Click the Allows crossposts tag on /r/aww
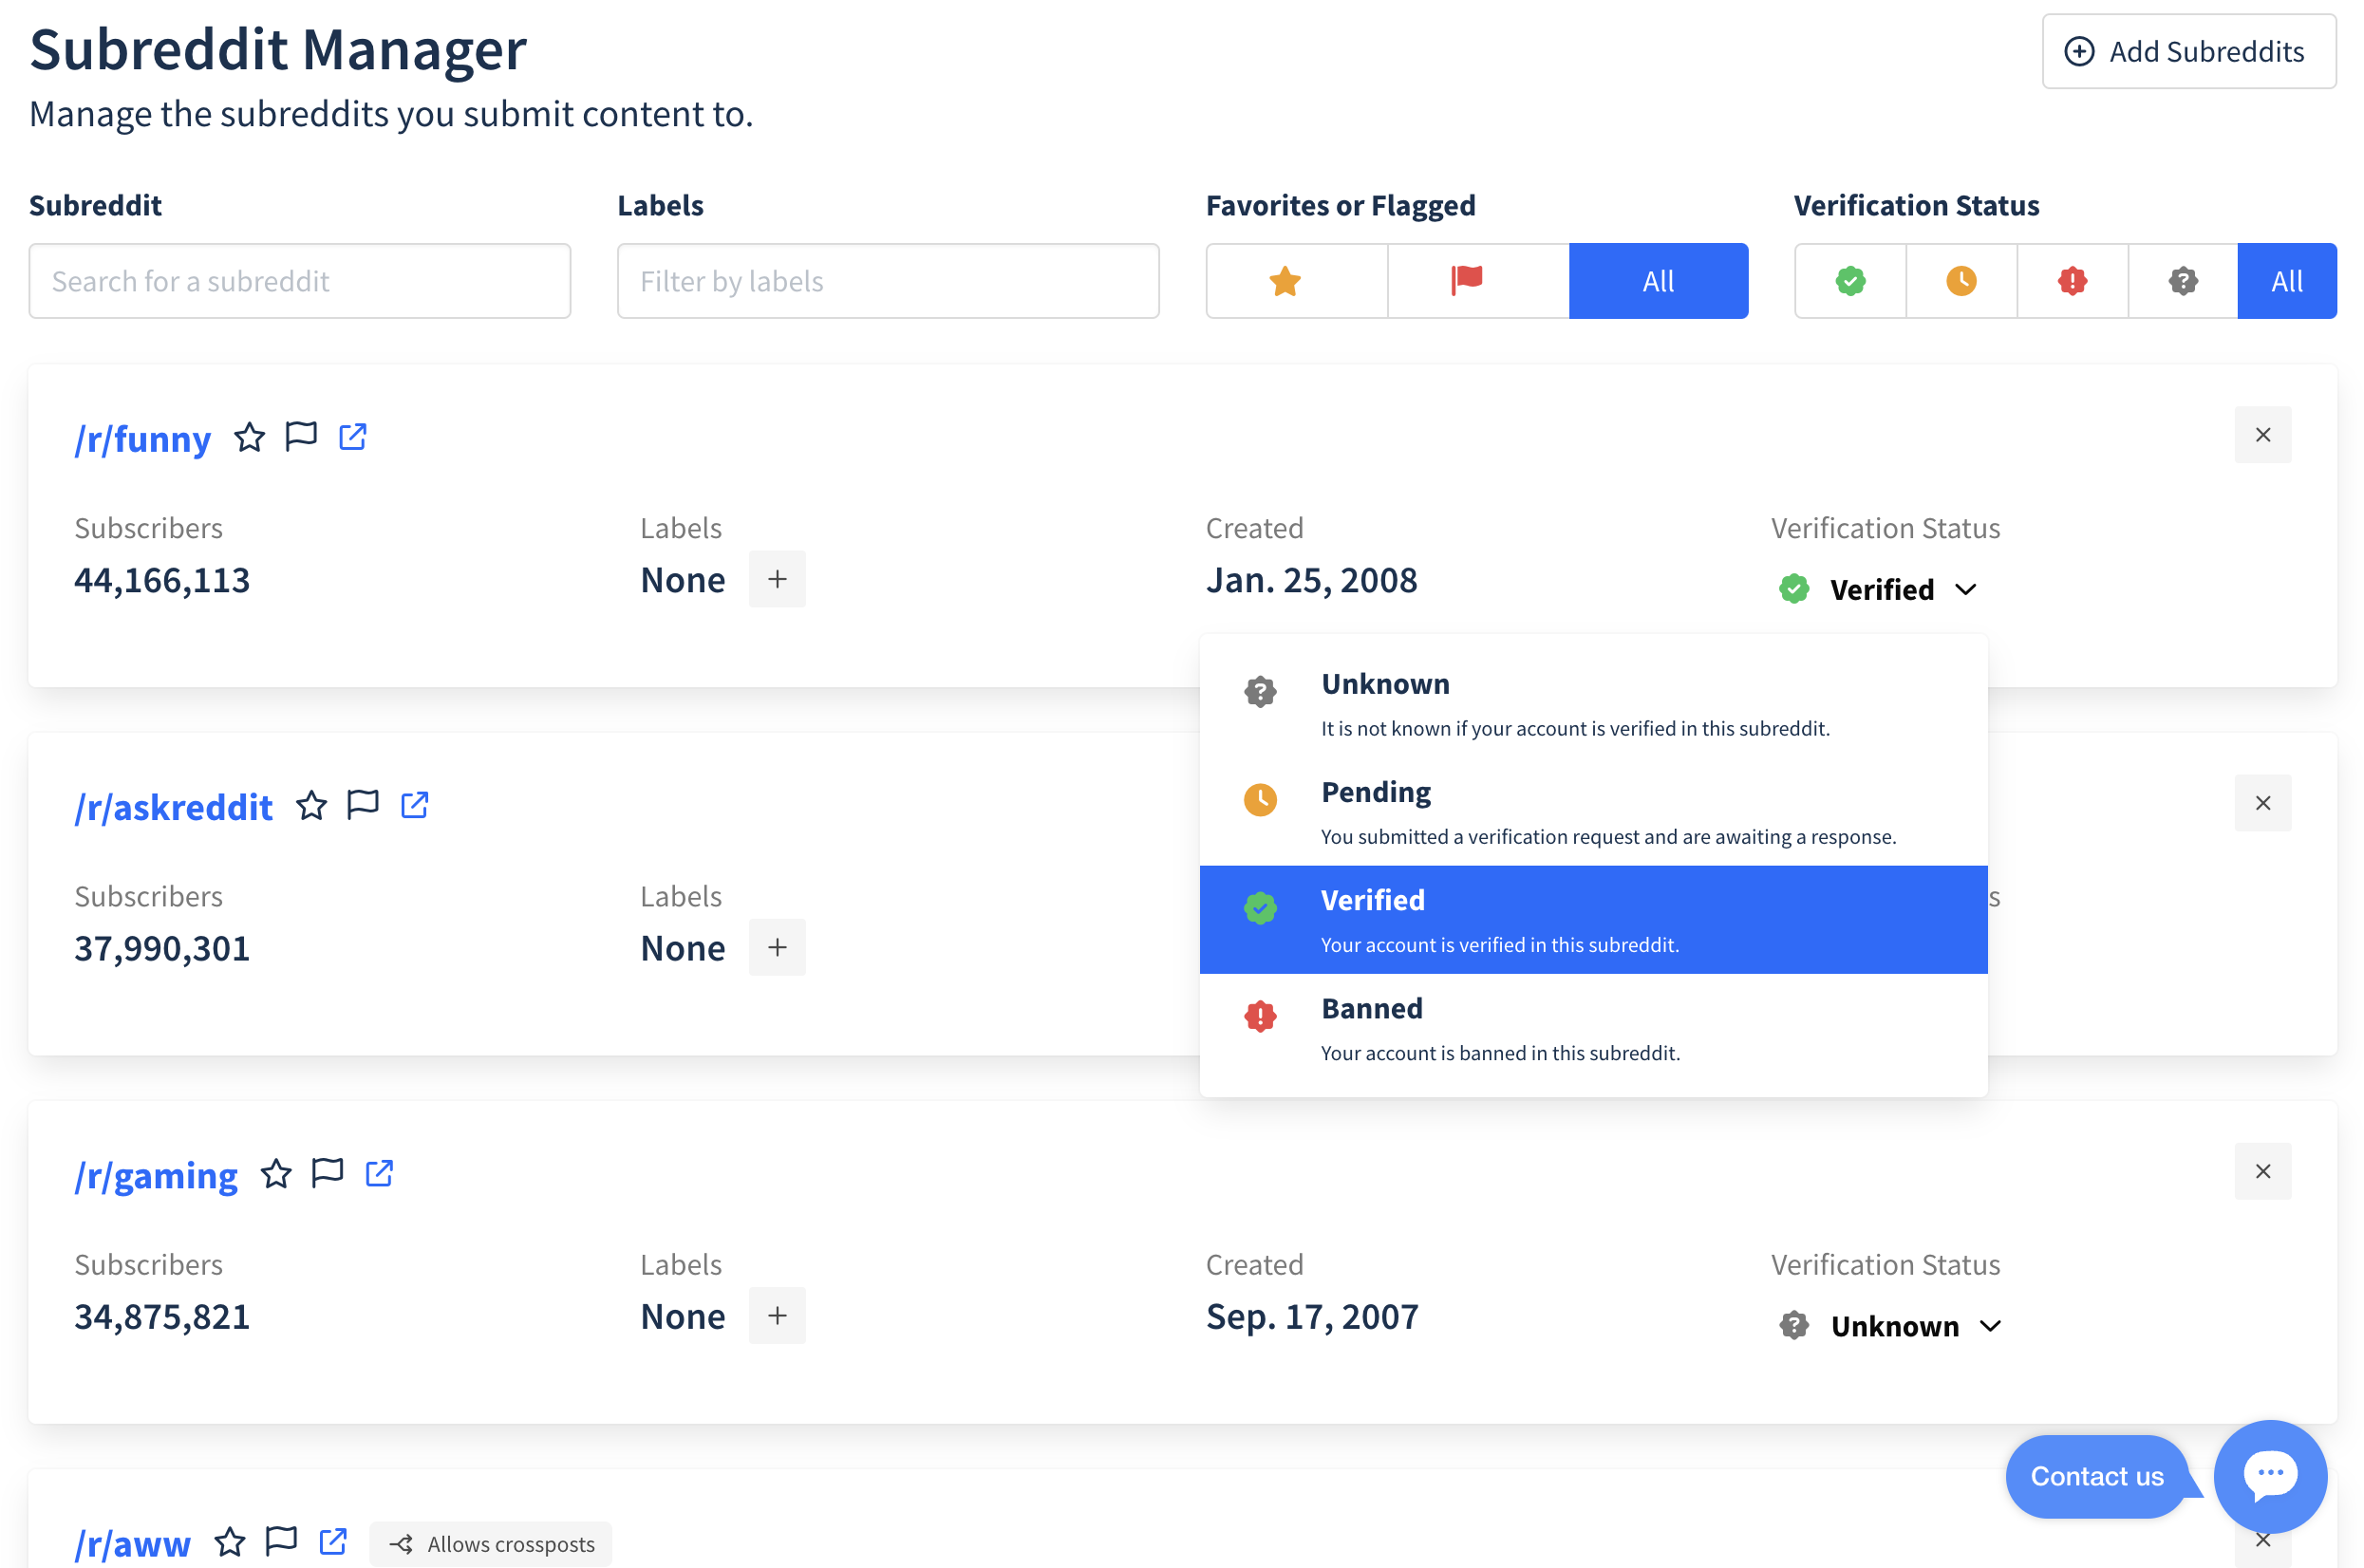 491,1544
